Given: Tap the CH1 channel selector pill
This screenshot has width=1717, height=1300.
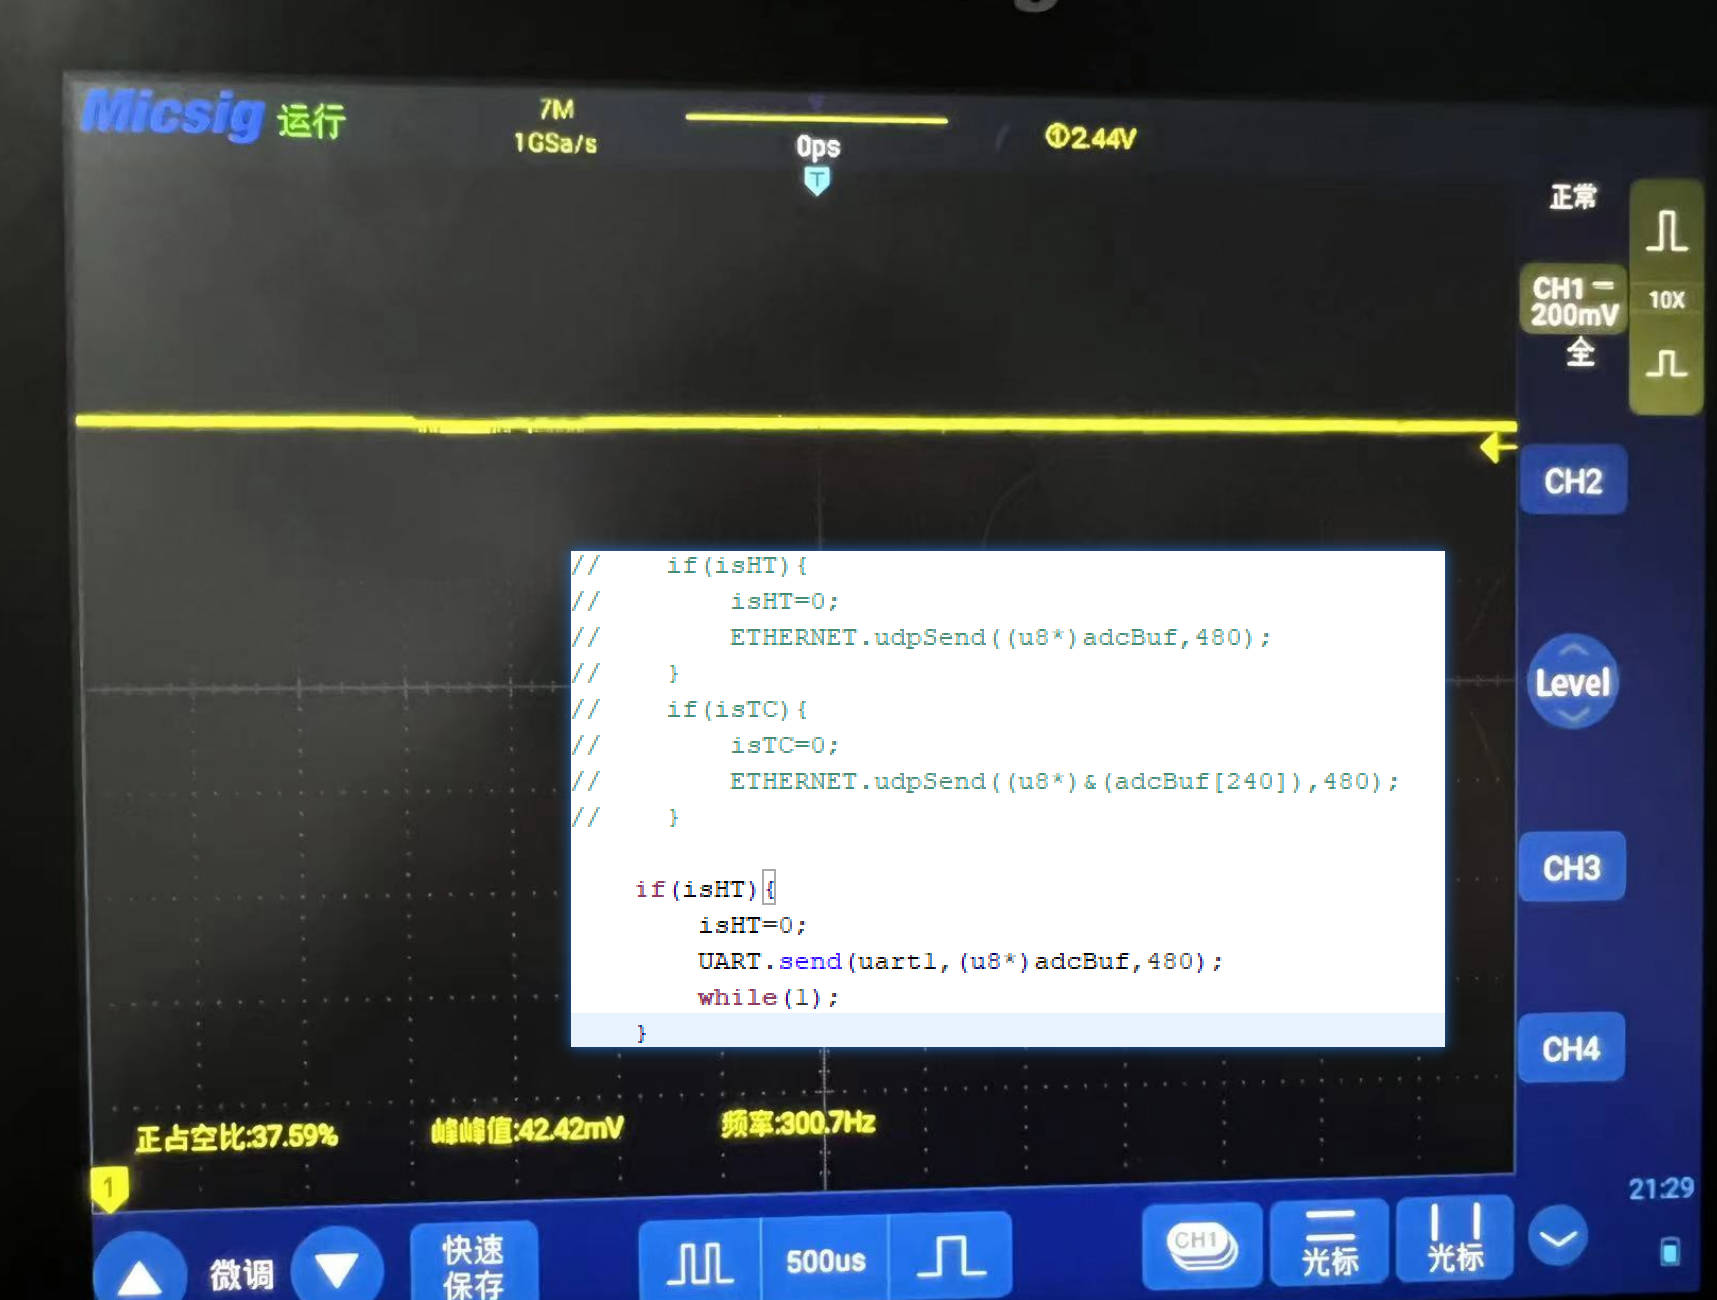Looking at the screenshot, I should [1203, 1246].
